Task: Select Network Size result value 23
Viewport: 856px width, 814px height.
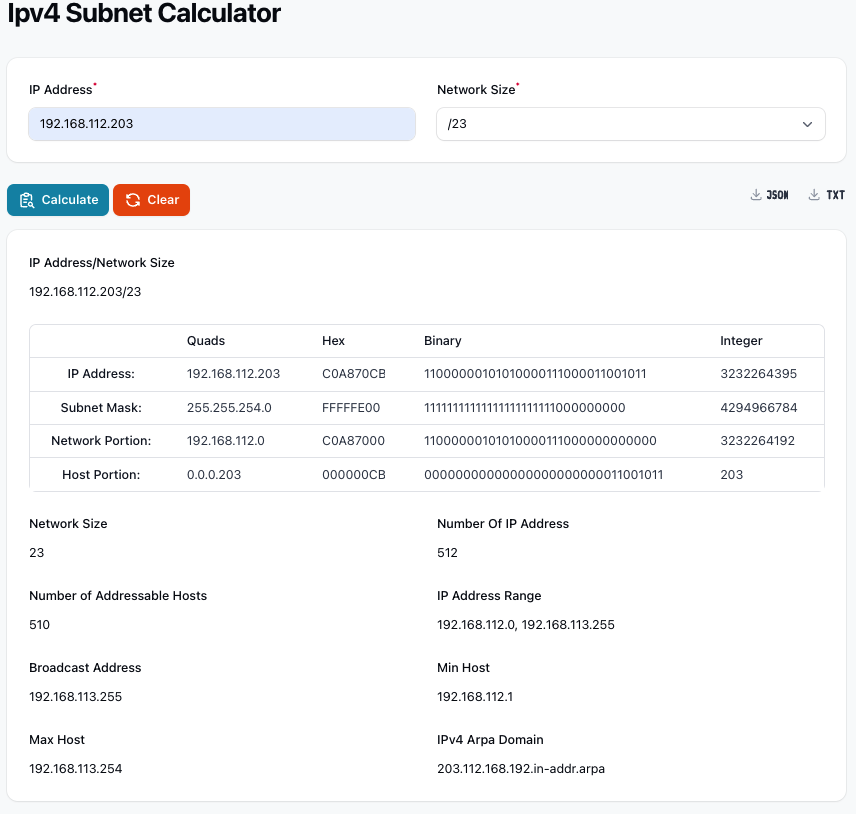Action: tap(37, 553)
